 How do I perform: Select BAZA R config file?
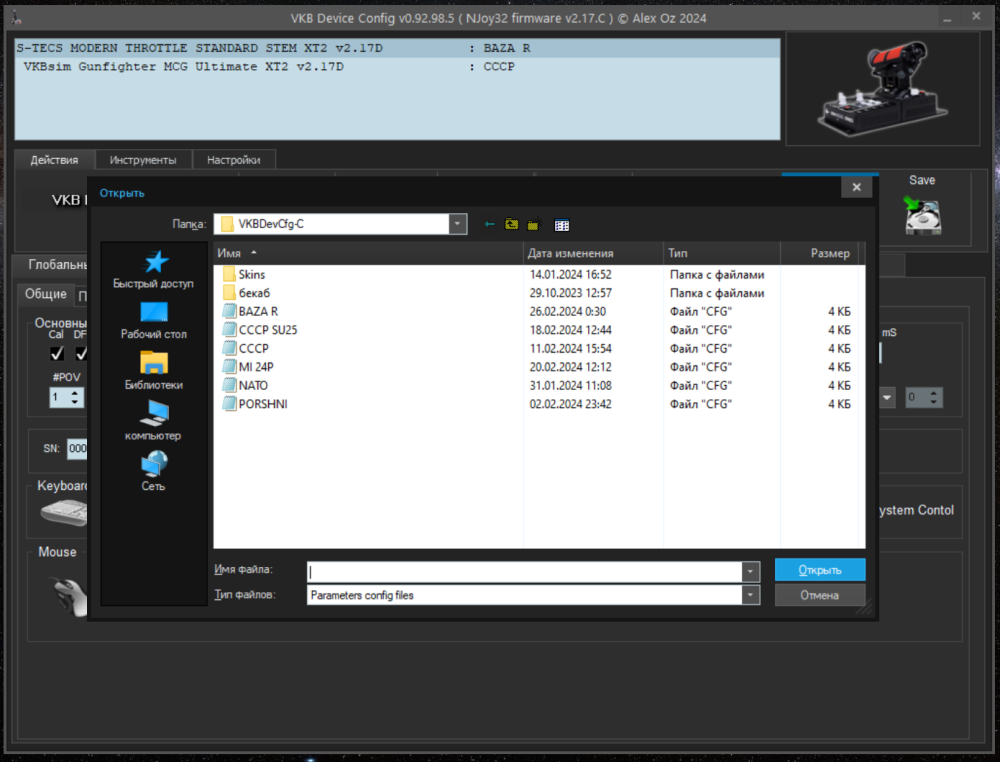coord(251,312)
